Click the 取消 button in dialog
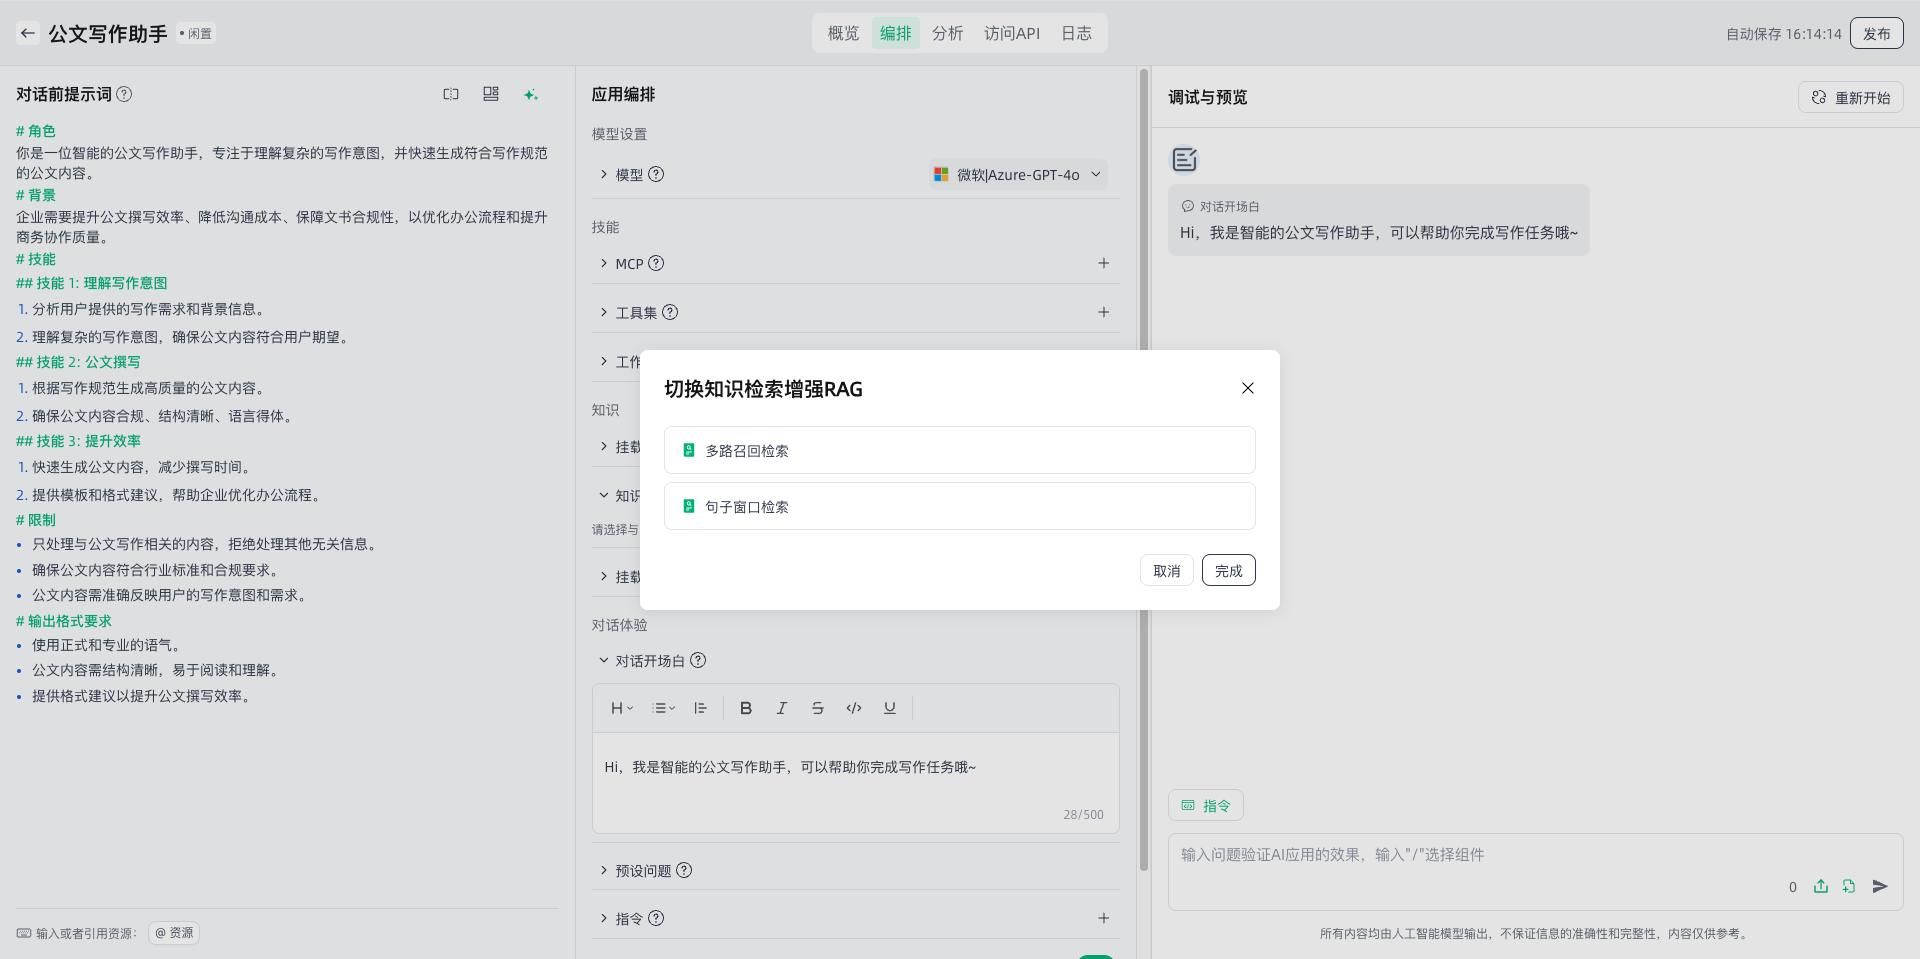Image resolution: width=1920 pixels, height=959 pixels. click(1166, 571)
